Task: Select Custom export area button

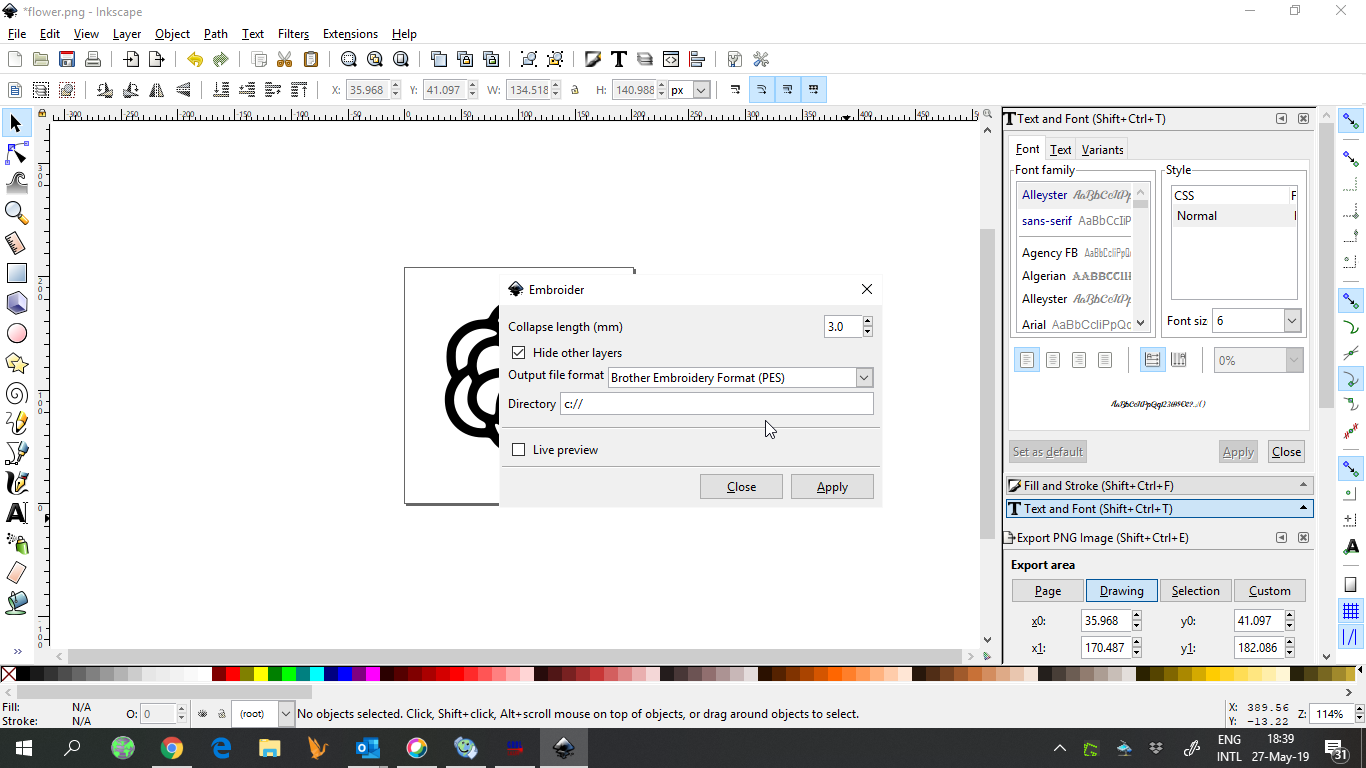Action: tap(1270, 591)
